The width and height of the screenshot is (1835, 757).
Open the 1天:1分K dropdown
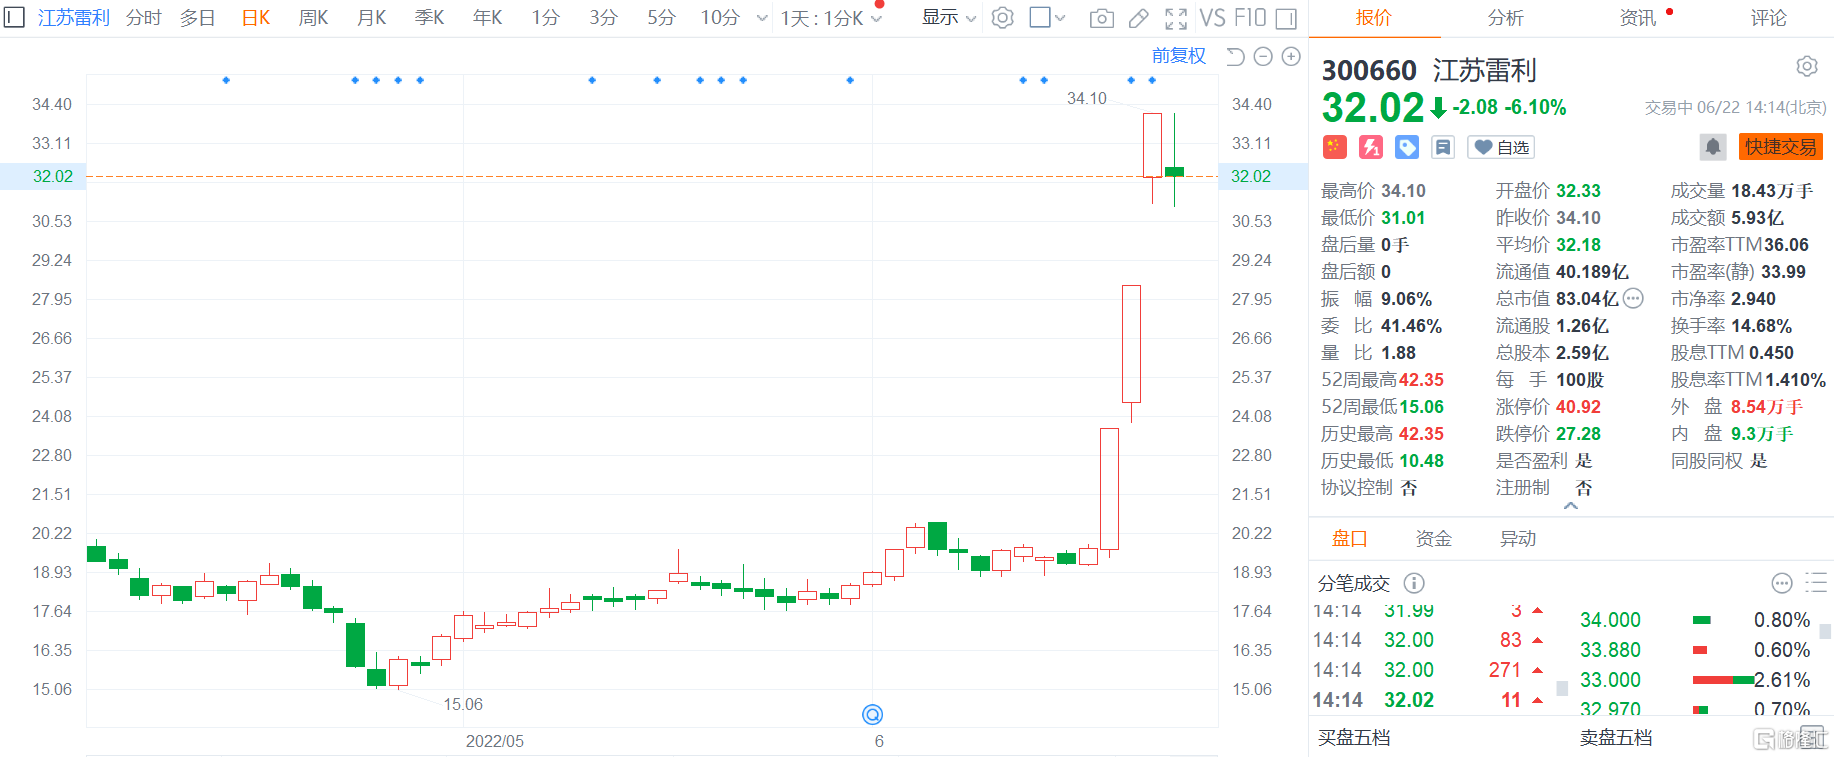tap(831, 18)
